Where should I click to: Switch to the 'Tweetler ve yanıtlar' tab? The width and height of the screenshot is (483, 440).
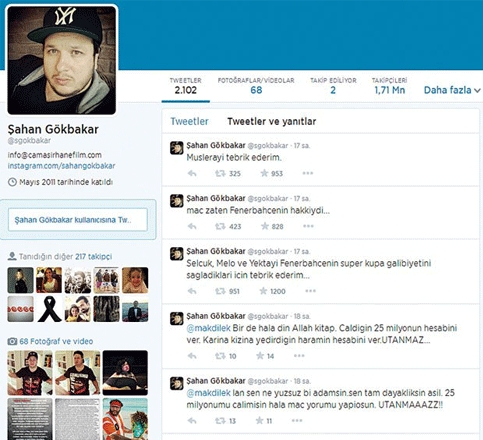click(x=272, y=121)
